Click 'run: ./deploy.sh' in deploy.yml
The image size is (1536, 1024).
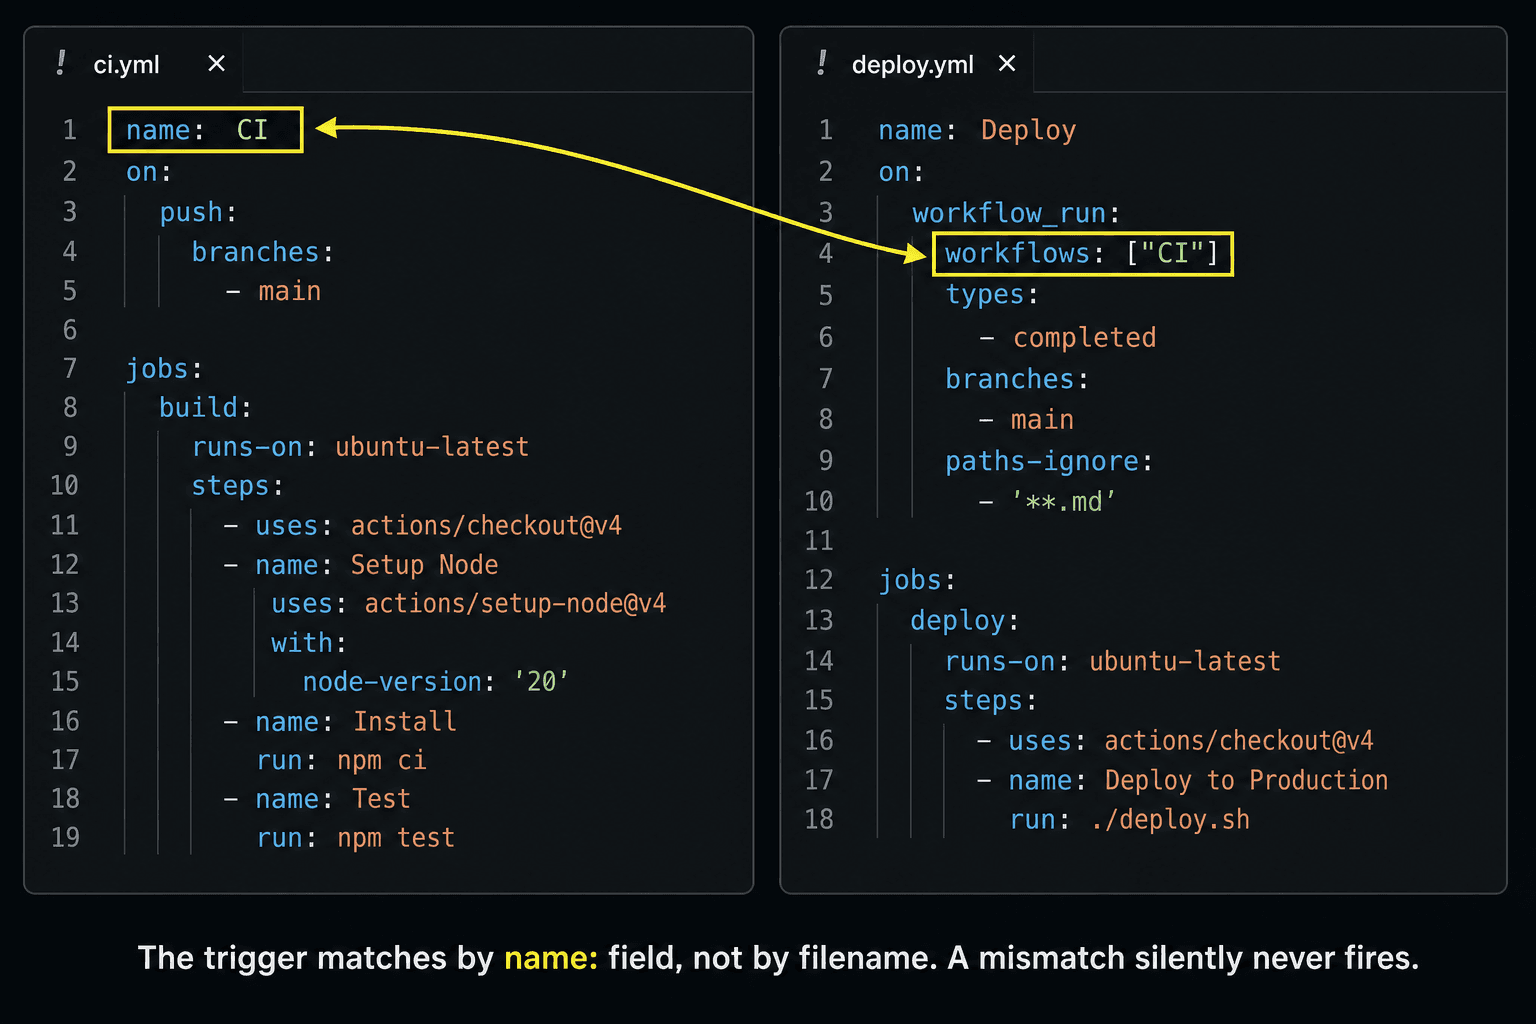(x=1130, y=819)
